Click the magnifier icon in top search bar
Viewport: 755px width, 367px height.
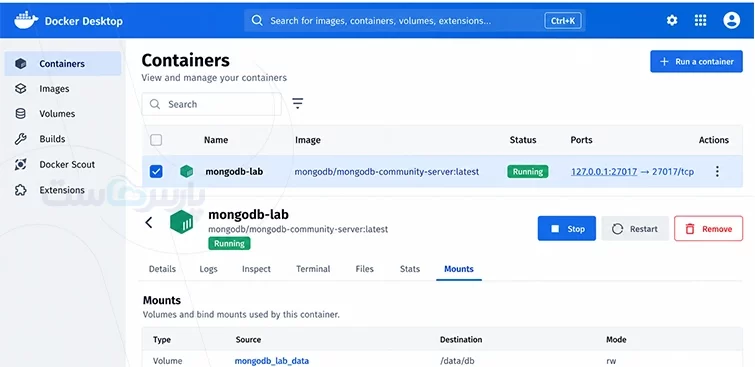point(258,21)
